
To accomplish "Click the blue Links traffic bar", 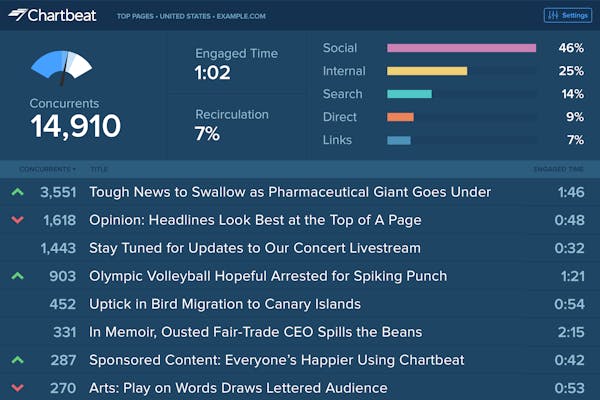I will 398,140.
